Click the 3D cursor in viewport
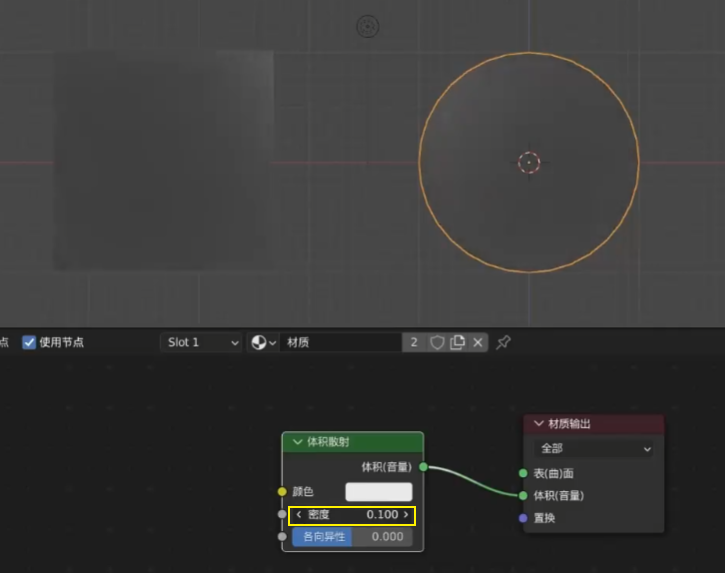 pos(529,162)
